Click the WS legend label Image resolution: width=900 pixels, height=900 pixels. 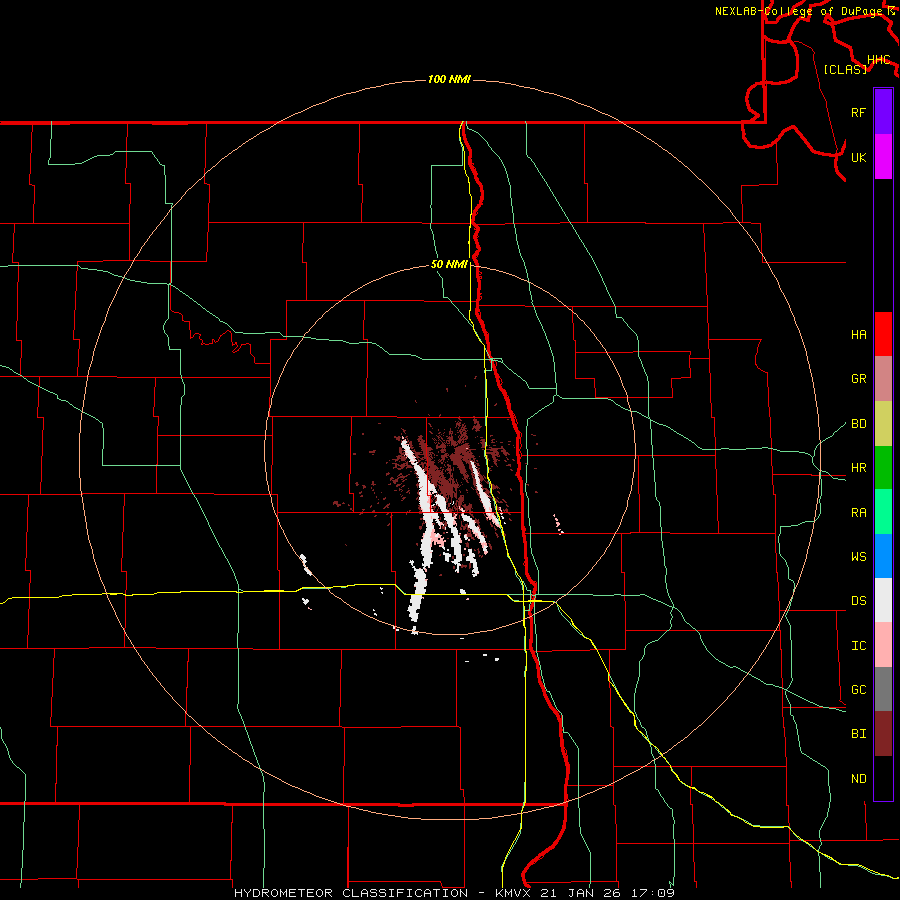(x=858, y=556)
